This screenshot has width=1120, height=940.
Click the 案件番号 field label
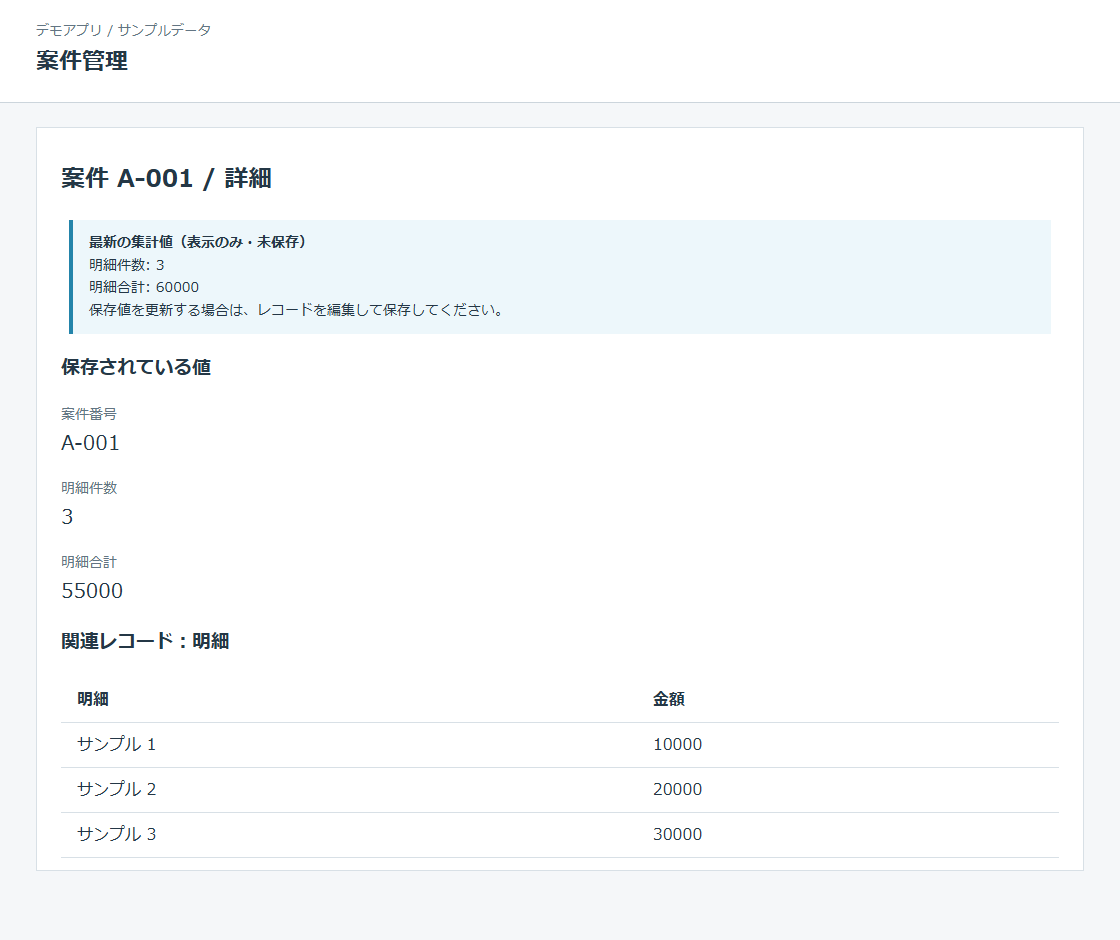click(89, 414)
